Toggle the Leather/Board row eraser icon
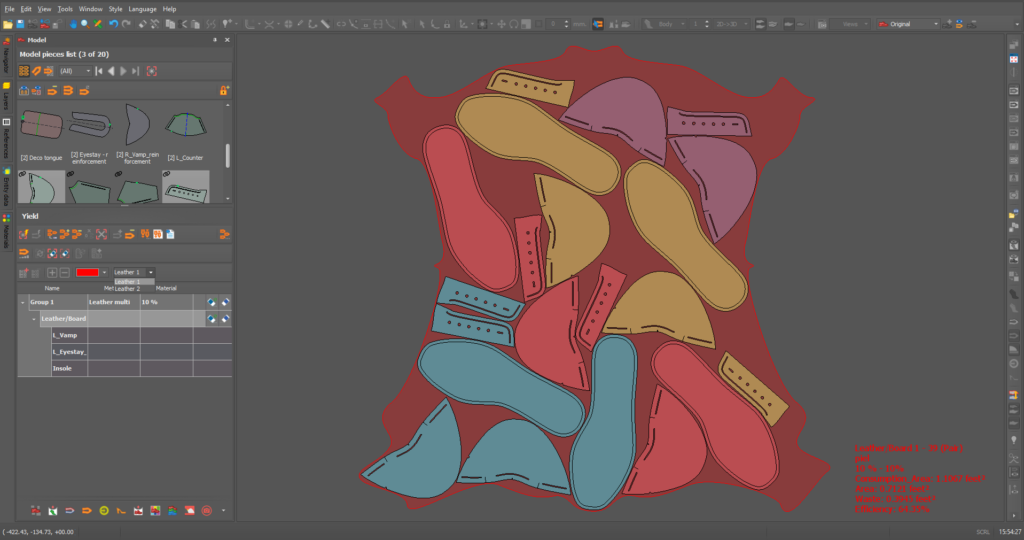Screen dimensions: 1024x540 (225, 319)
